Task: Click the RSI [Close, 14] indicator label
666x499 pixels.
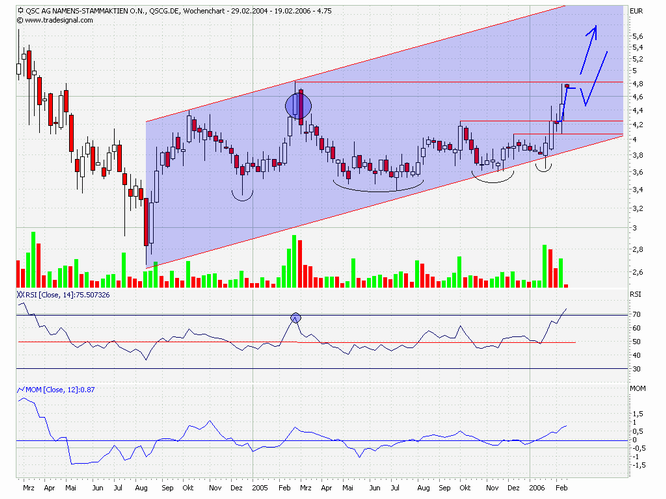Action: [x=68, y=295]
